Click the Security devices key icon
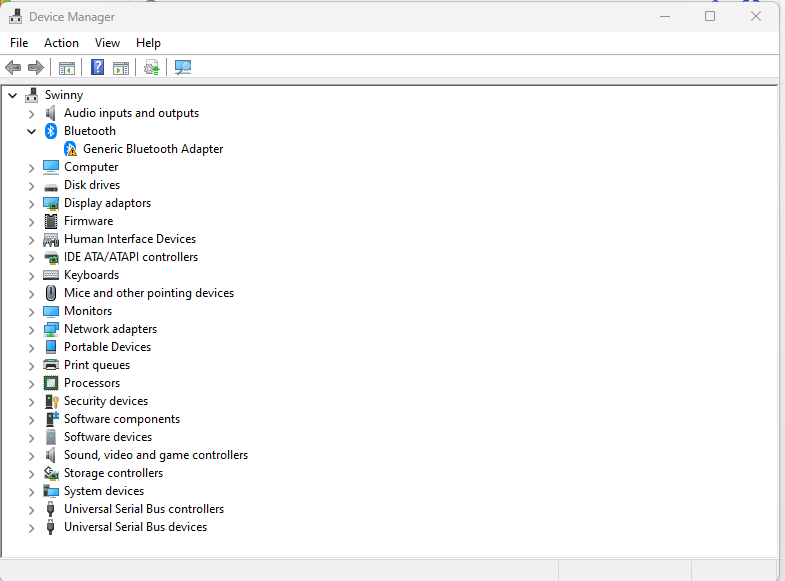 coord(52,401)
